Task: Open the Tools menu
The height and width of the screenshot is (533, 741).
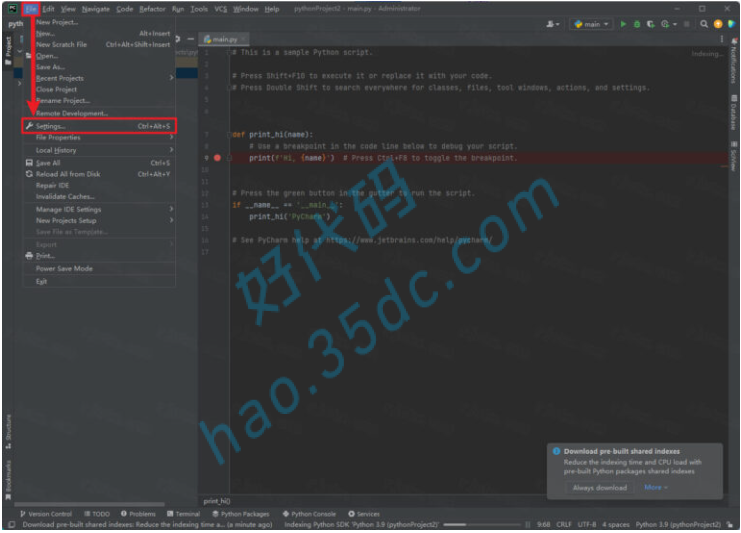Action: click(199, 9)
